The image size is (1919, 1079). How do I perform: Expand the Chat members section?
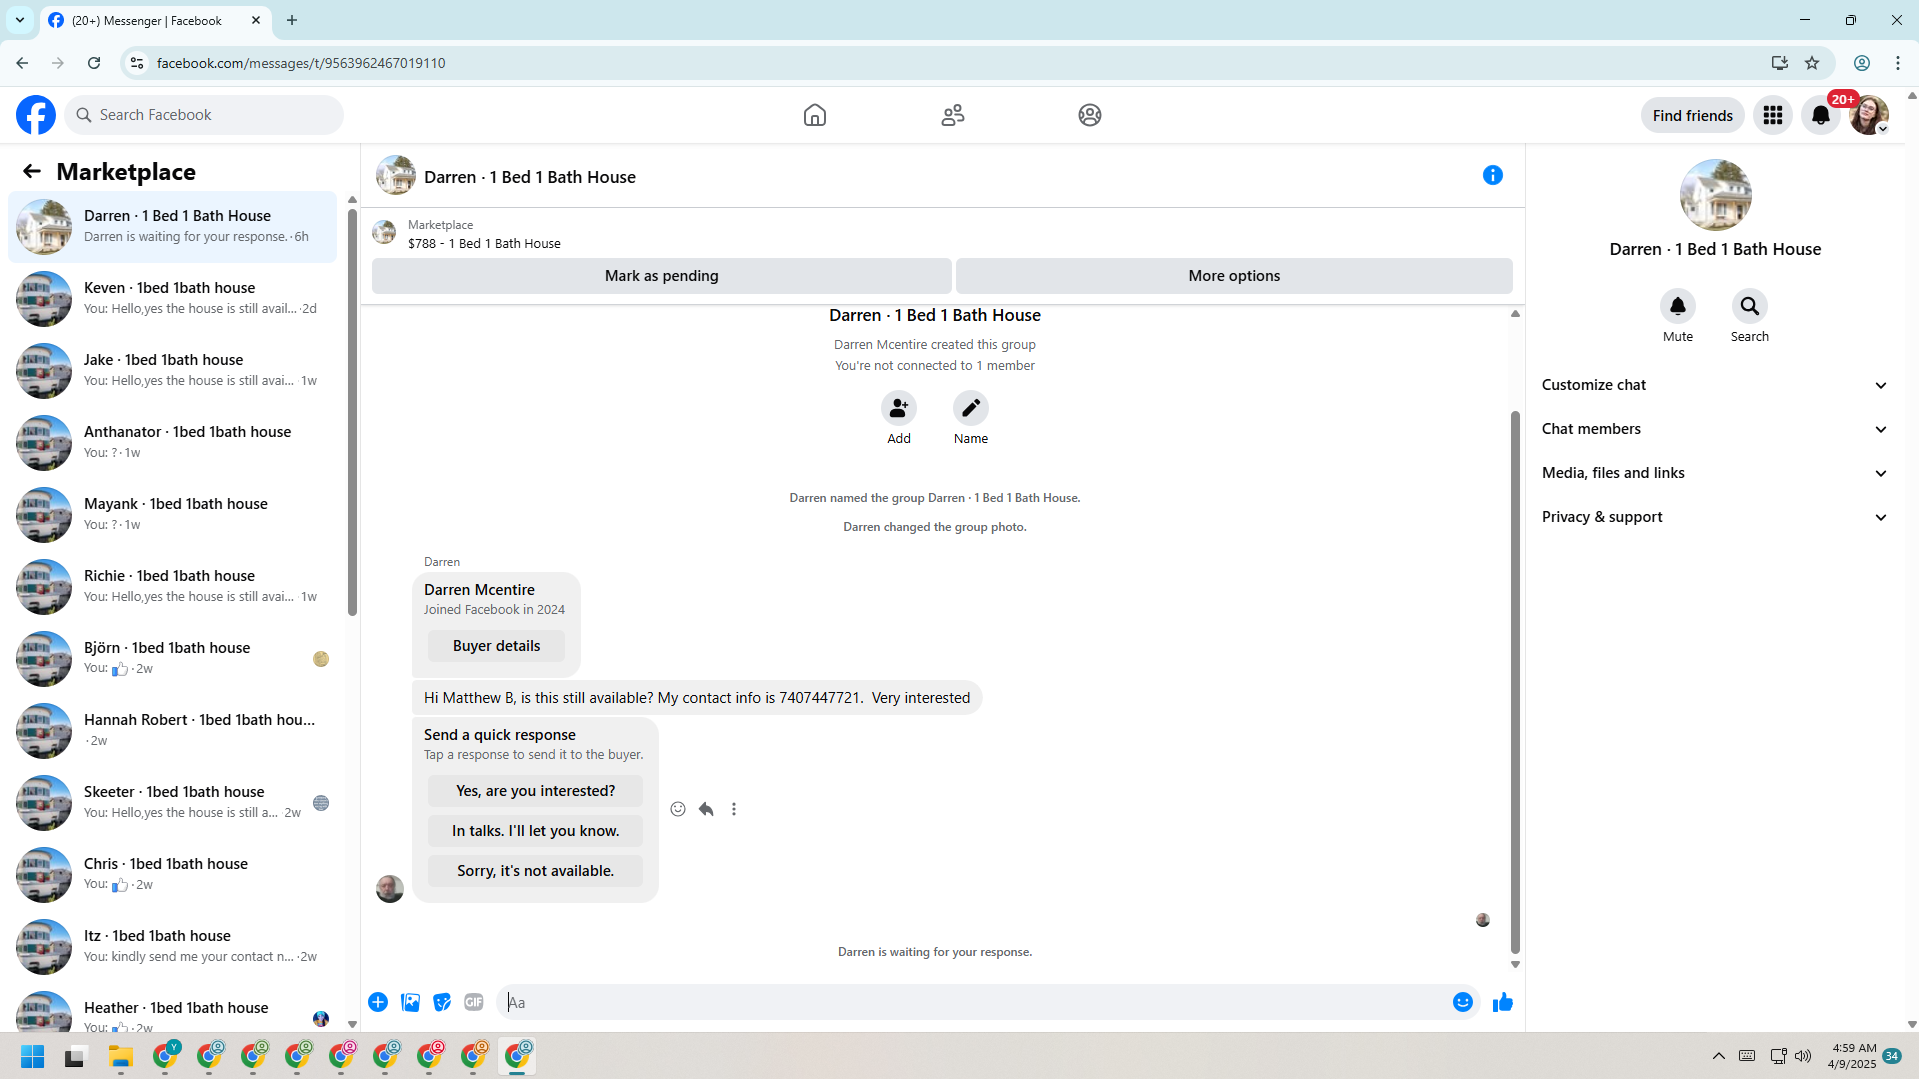click(1715, 429)
